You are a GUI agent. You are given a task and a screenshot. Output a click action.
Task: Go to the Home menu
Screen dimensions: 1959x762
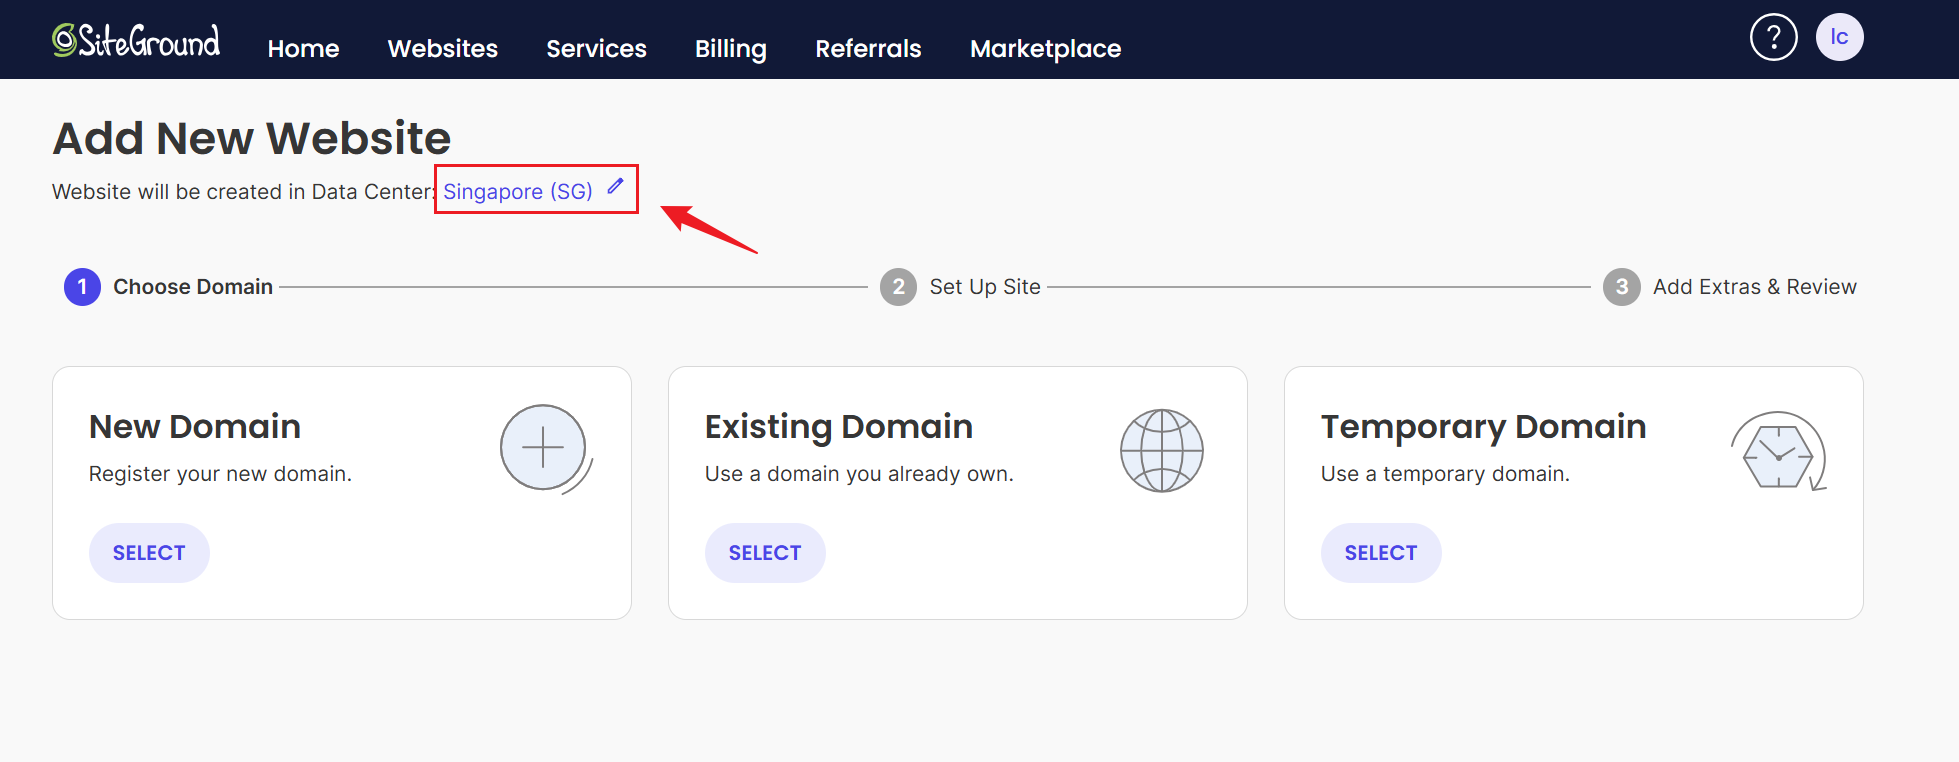pyautogui.click(x=303, y=49)
